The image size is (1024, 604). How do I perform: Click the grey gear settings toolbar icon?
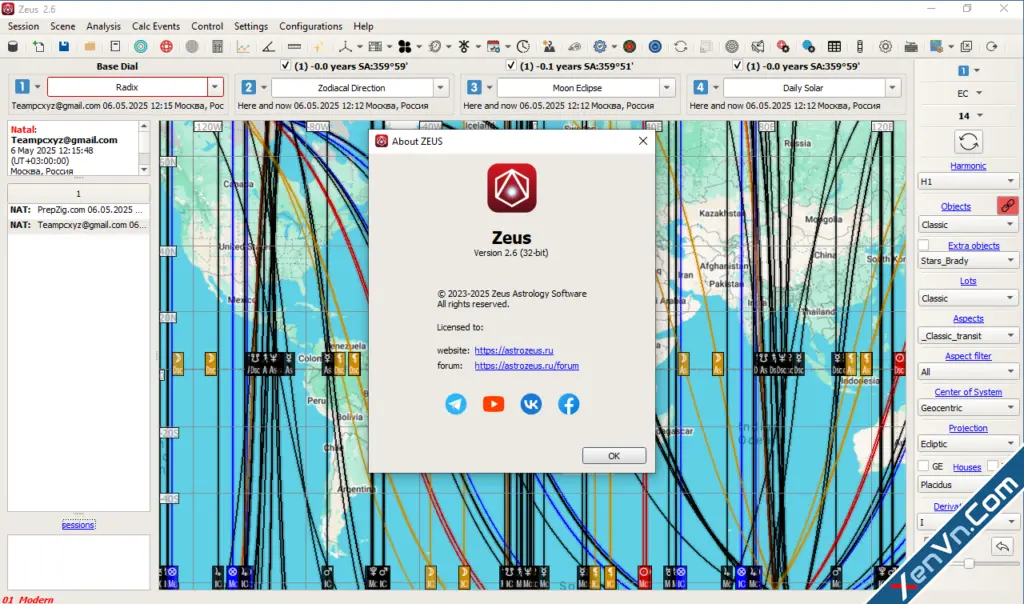tap(886, 46)
